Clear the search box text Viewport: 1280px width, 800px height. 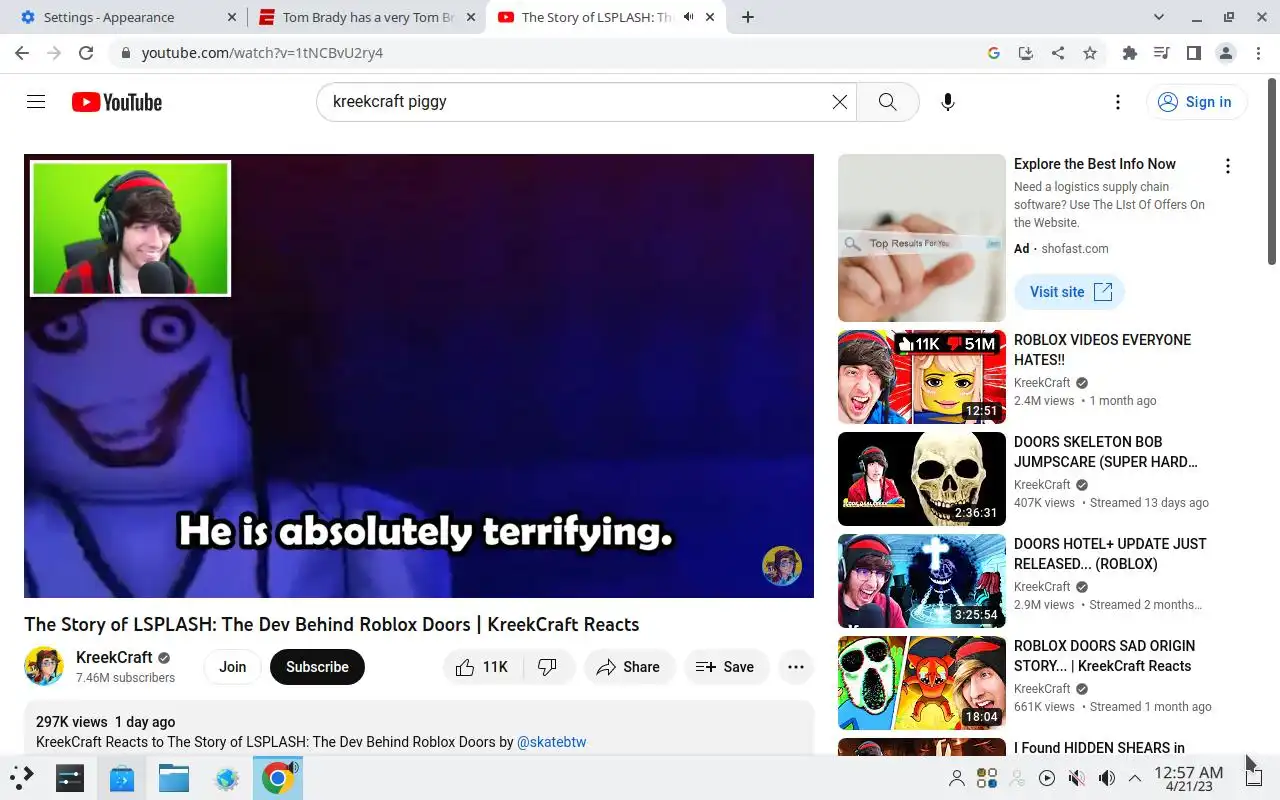coord(840,101)
